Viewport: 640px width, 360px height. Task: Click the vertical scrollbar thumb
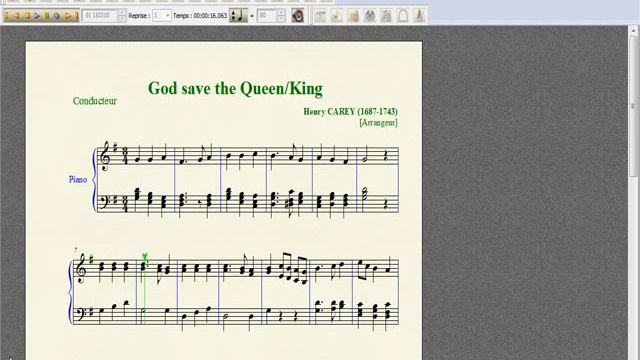(633, 106)
